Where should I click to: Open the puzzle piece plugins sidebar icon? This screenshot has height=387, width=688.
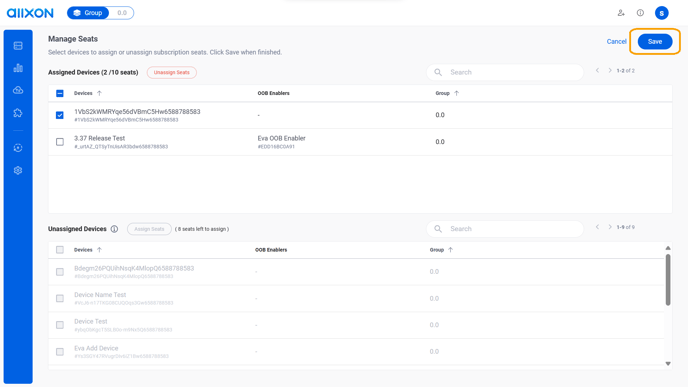(x=18, y=113)
